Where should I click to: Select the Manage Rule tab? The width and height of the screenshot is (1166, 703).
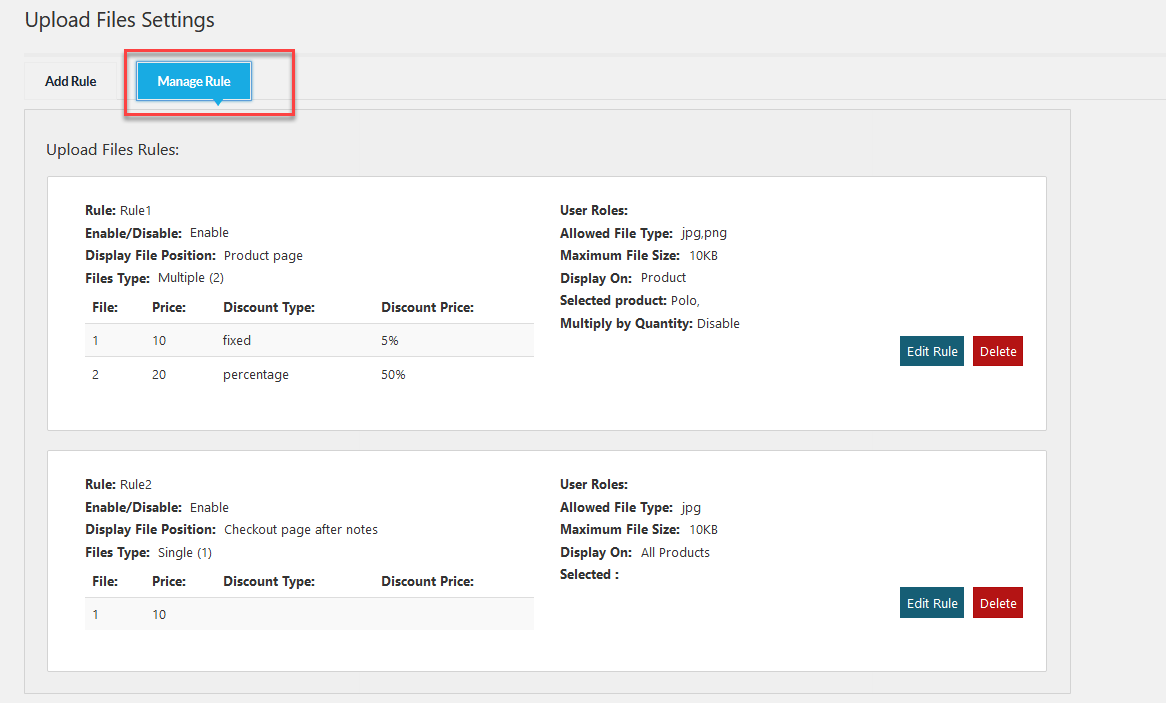pos(192,82)
